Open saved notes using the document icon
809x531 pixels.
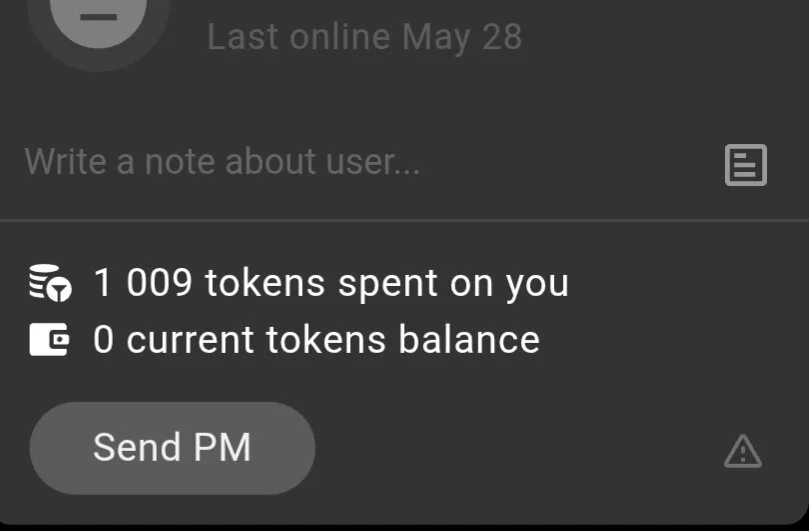pos(746,165)
